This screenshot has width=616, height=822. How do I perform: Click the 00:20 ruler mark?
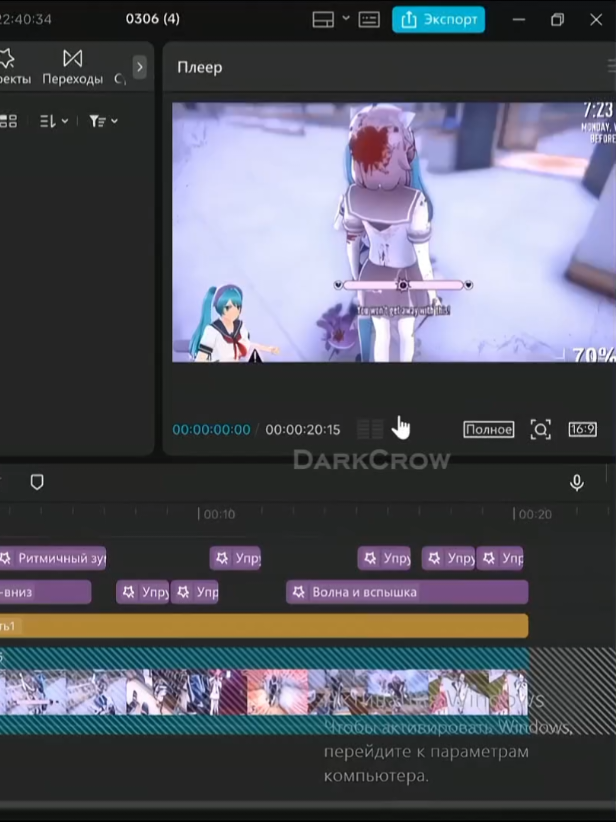click(x=533, y=514)
